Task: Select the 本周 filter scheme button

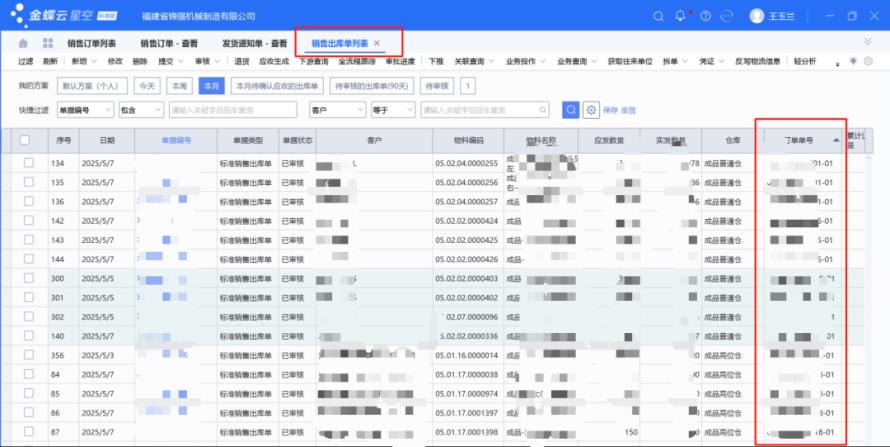Action: click(178, 85)
